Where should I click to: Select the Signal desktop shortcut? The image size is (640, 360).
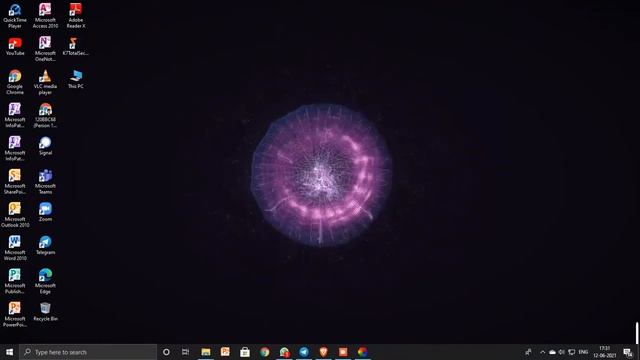45,146
